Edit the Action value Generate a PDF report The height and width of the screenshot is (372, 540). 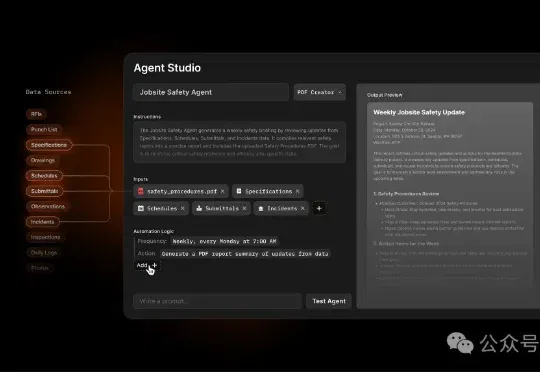[245, 254]
